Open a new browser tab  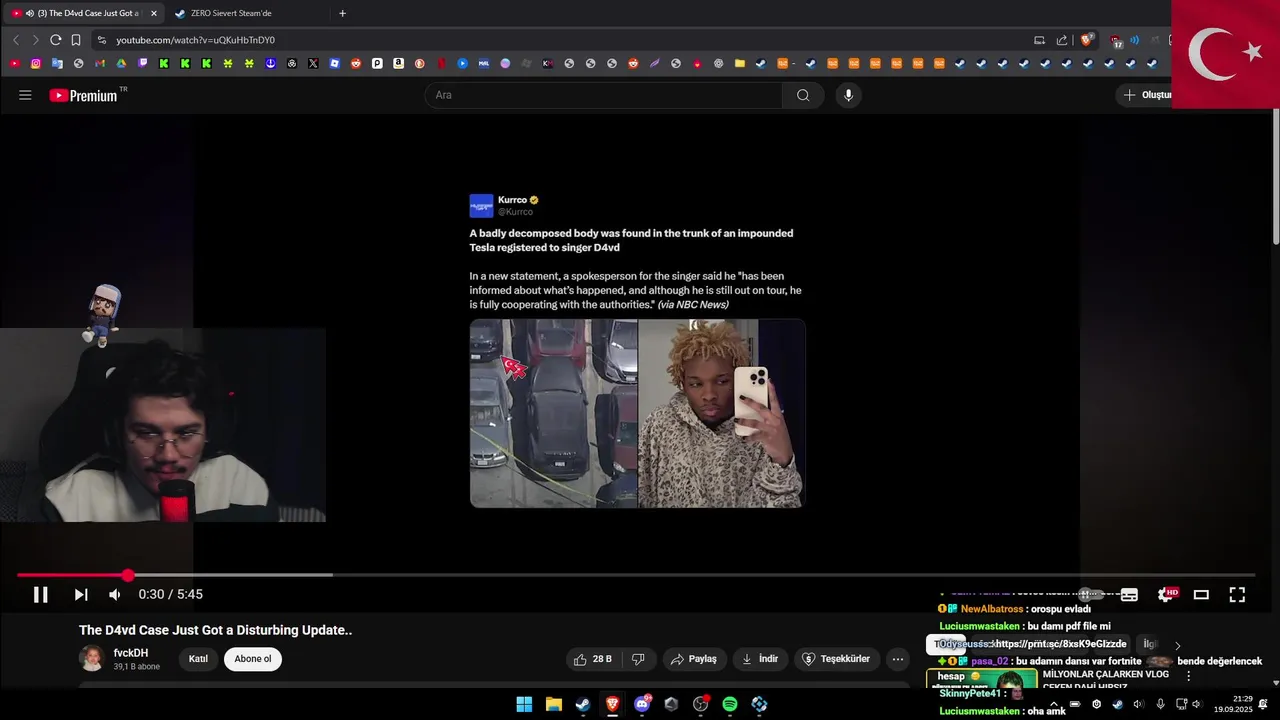coord(342,13)
